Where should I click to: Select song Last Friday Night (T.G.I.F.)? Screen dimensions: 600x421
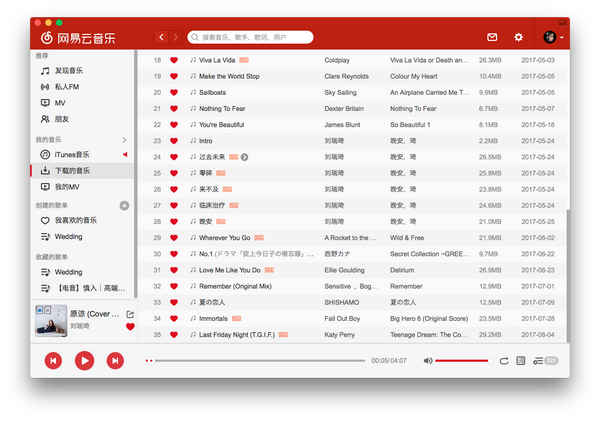click(237, 335)
